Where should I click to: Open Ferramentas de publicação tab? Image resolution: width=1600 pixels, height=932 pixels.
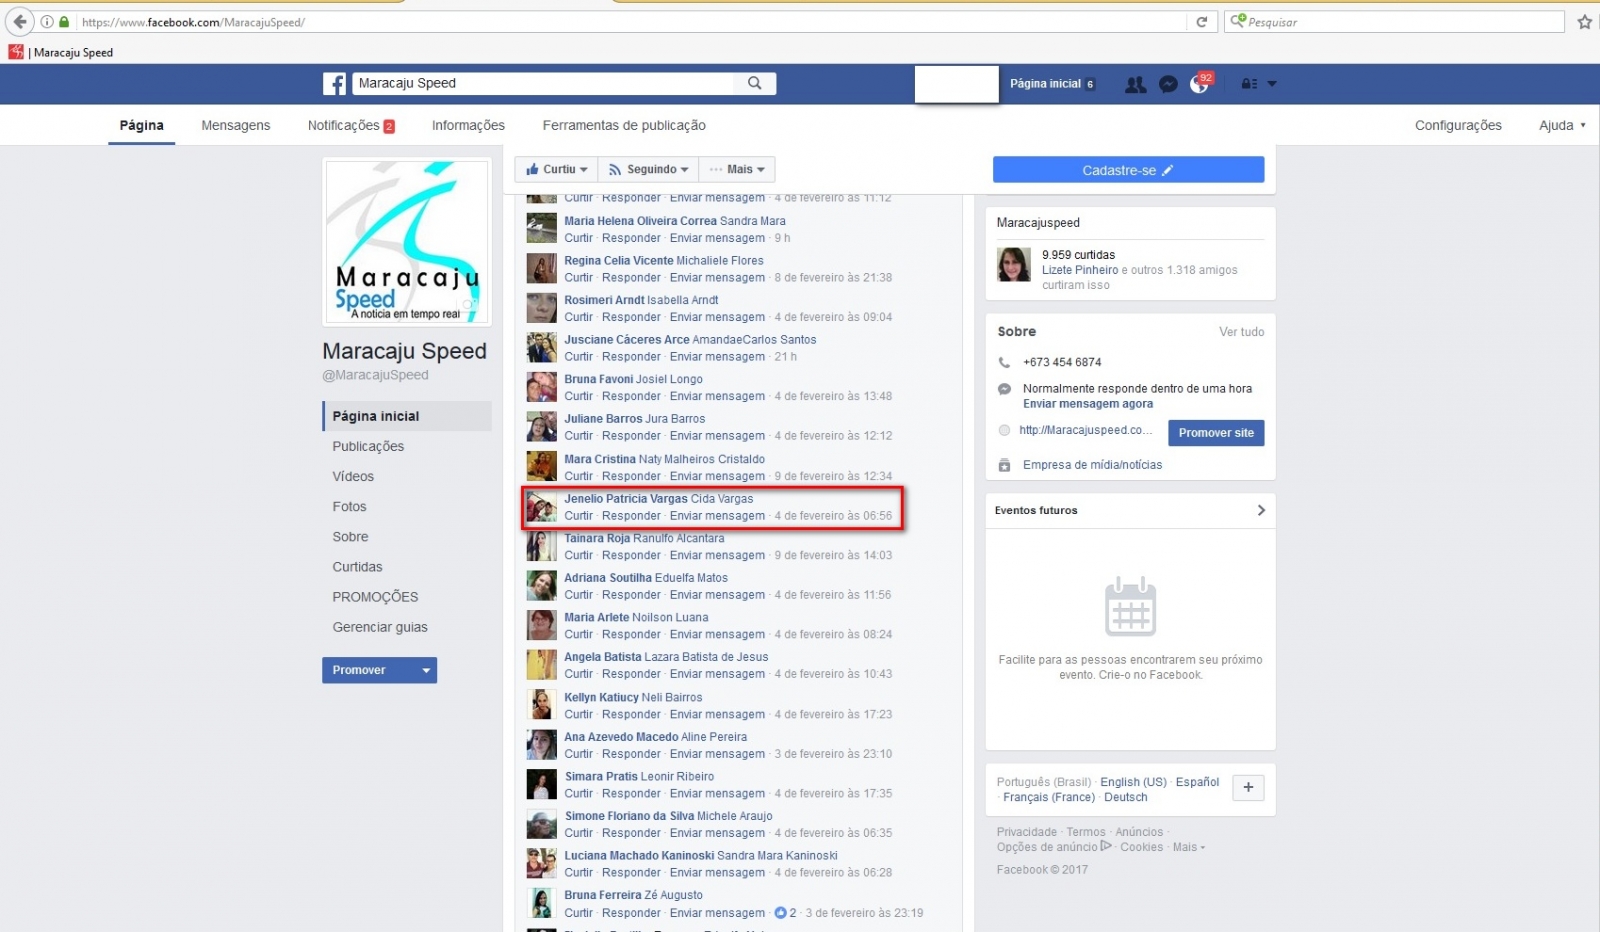pos(624,126)
